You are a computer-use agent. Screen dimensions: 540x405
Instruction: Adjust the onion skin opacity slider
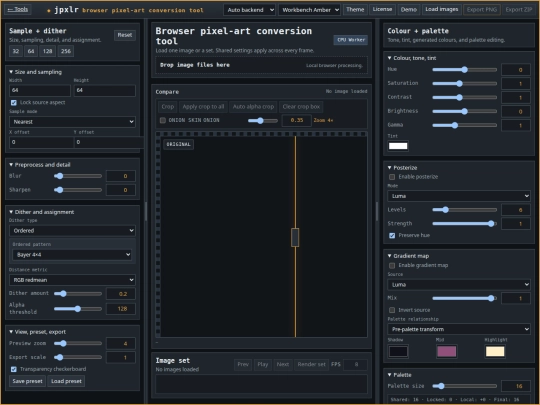pyautogui.click(x=263, y=121)
